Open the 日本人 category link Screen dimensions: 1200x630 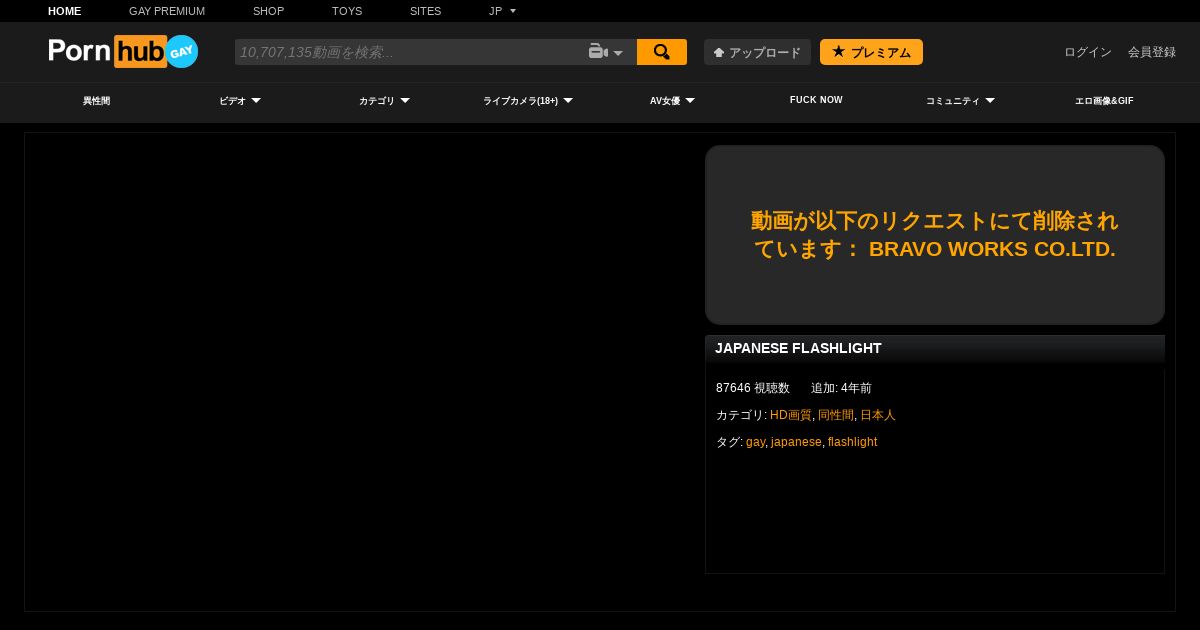[x=878, y=415]
